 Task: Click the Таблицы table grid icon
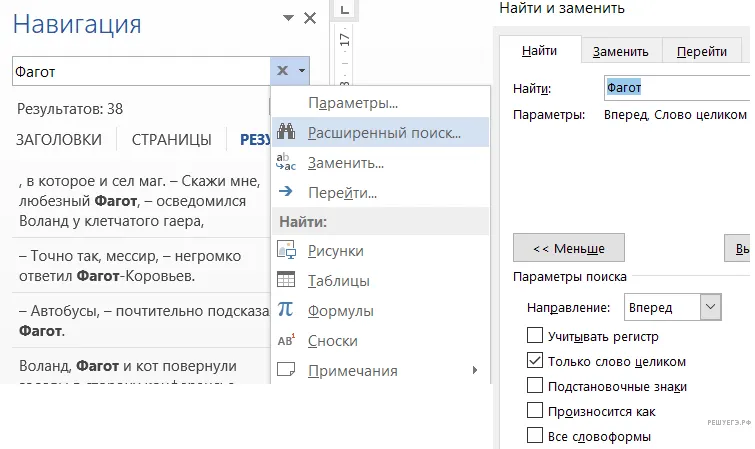(286, 280)
